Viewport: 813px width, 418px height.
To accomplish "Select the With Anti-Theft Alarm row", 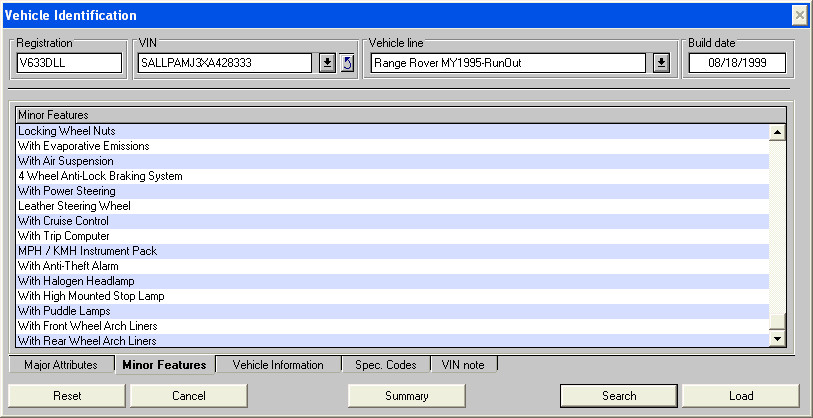I will pyautogui.click(x=393, y=267).
